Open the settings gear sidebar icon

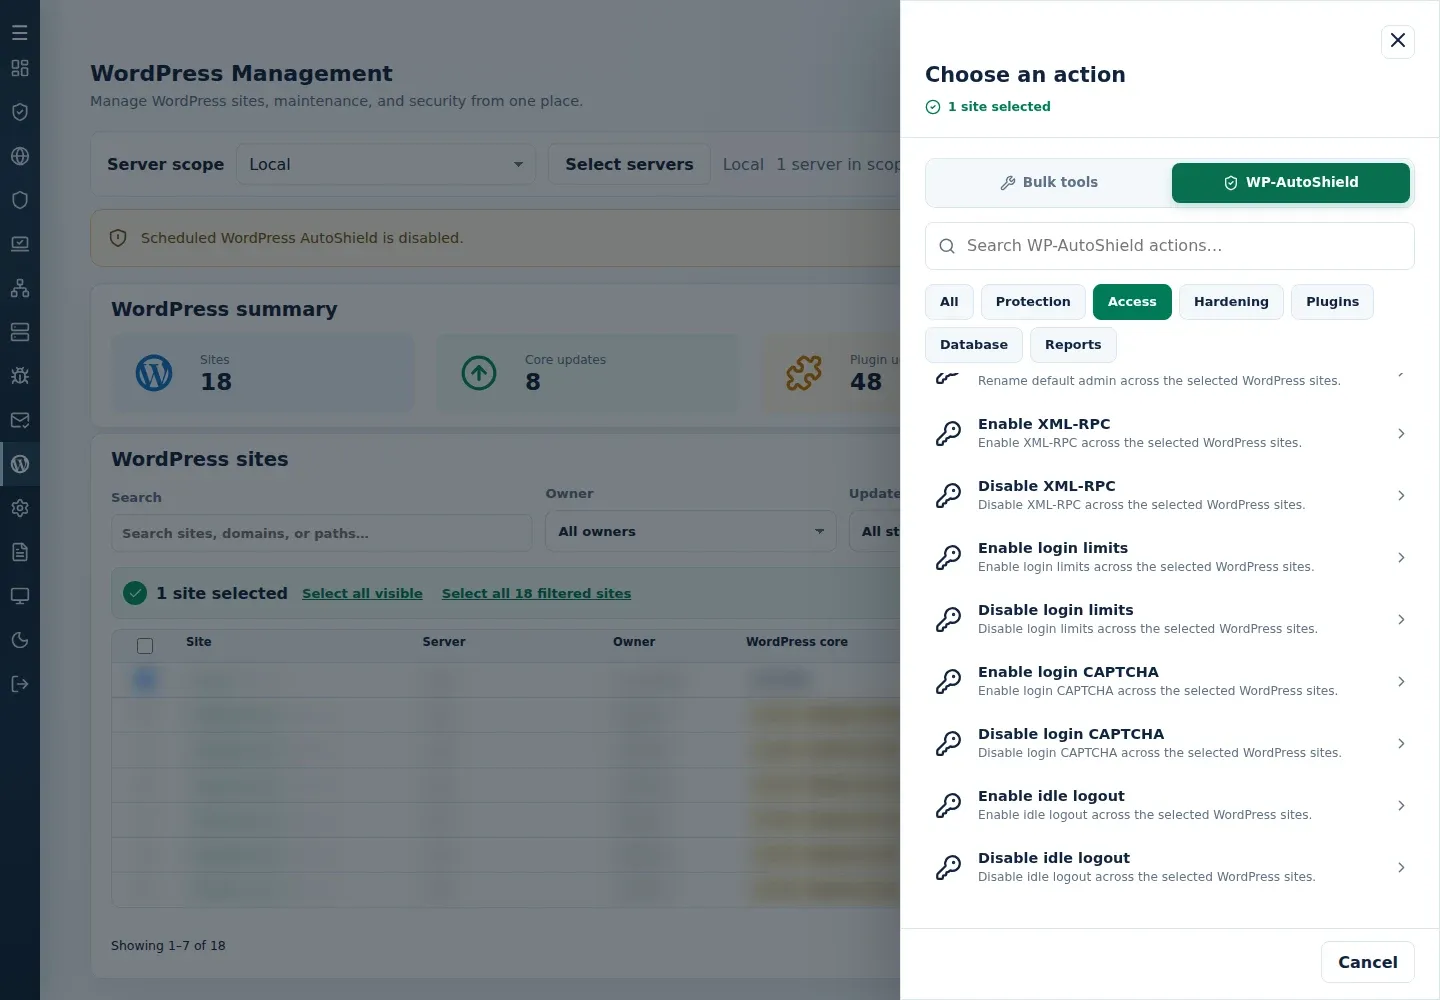[x=20, y=508]
